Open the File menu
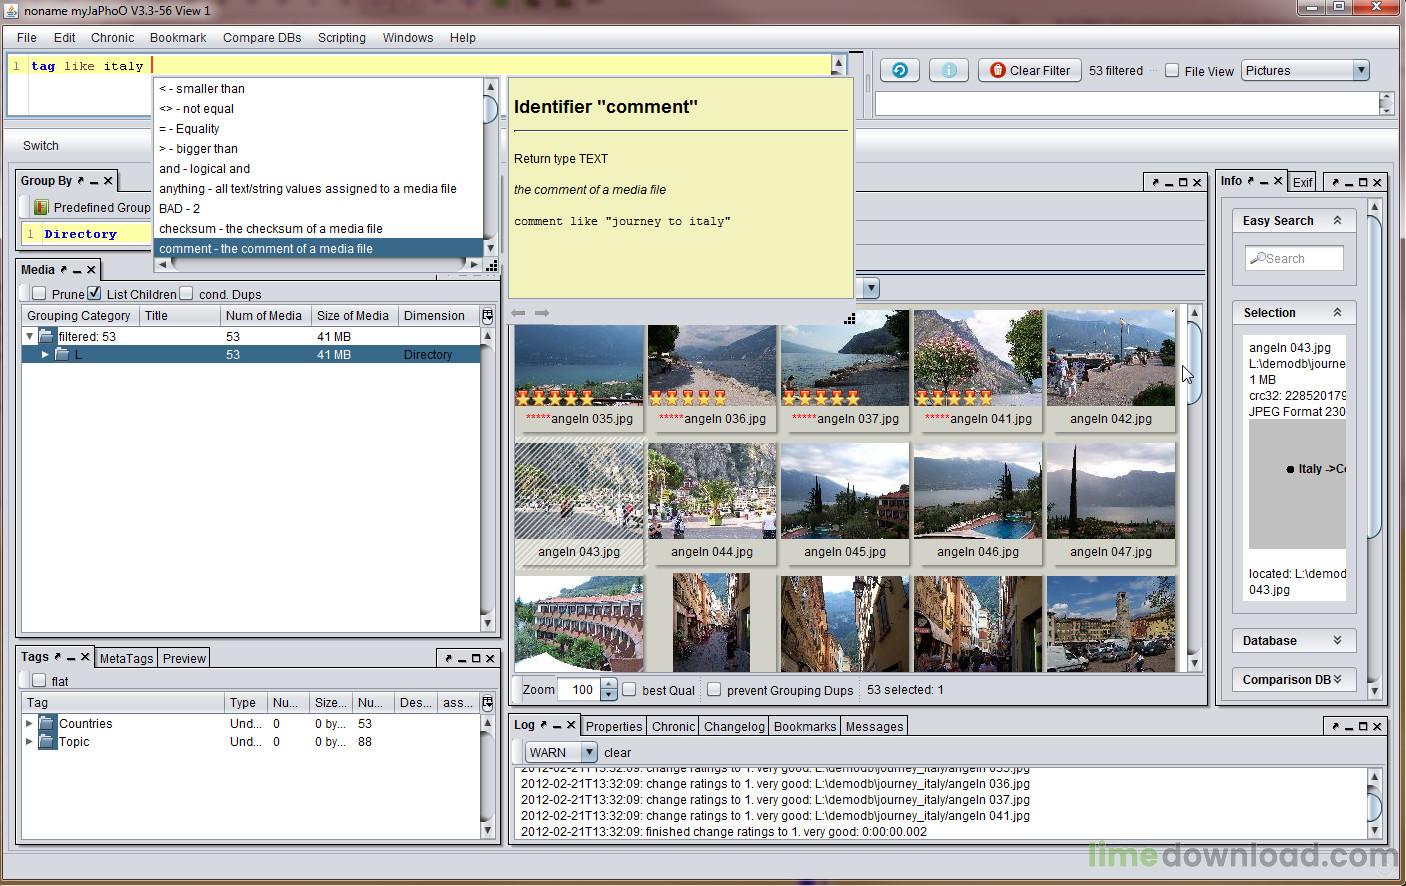 tap(27, 37)
